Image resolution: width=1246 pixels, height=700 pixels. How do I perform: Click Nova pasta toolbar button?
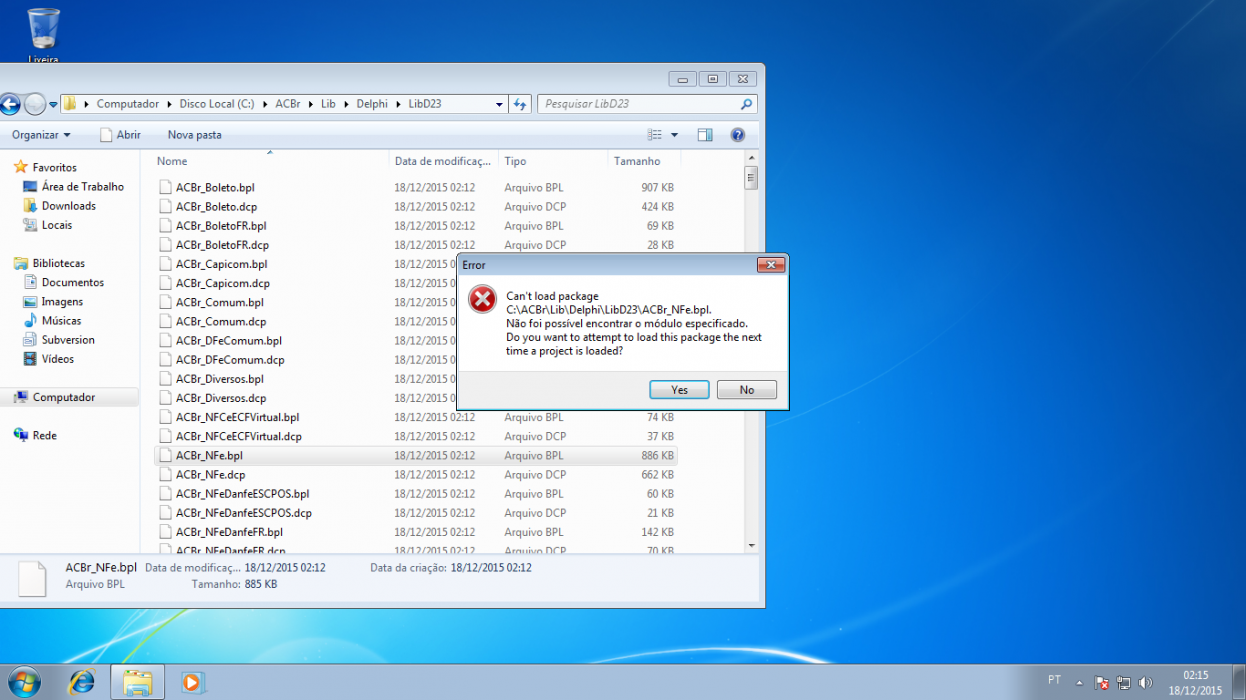(x=194, y=135)
